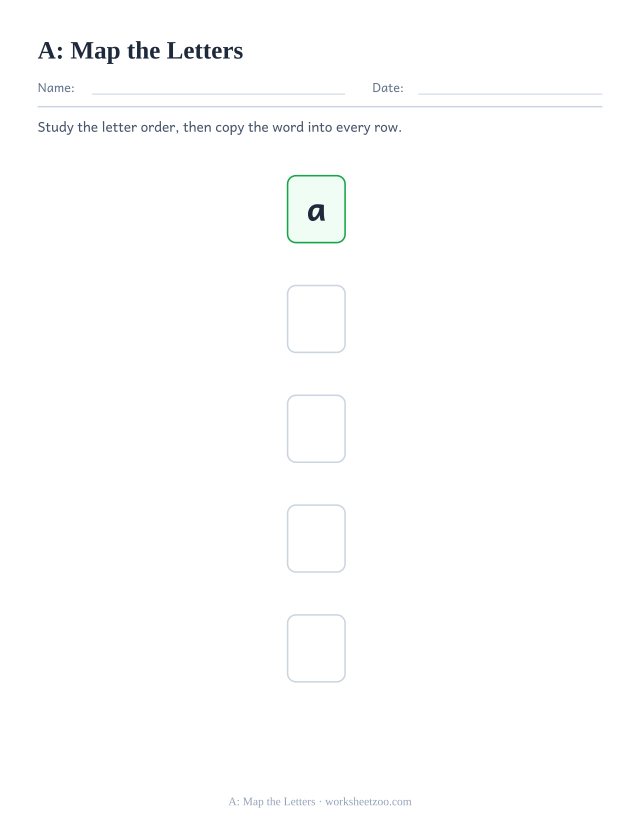Viewport: 640px width, 829px height.
Task: Click the word 'Letters' in the main heading
Action: [x=205, y=51]
